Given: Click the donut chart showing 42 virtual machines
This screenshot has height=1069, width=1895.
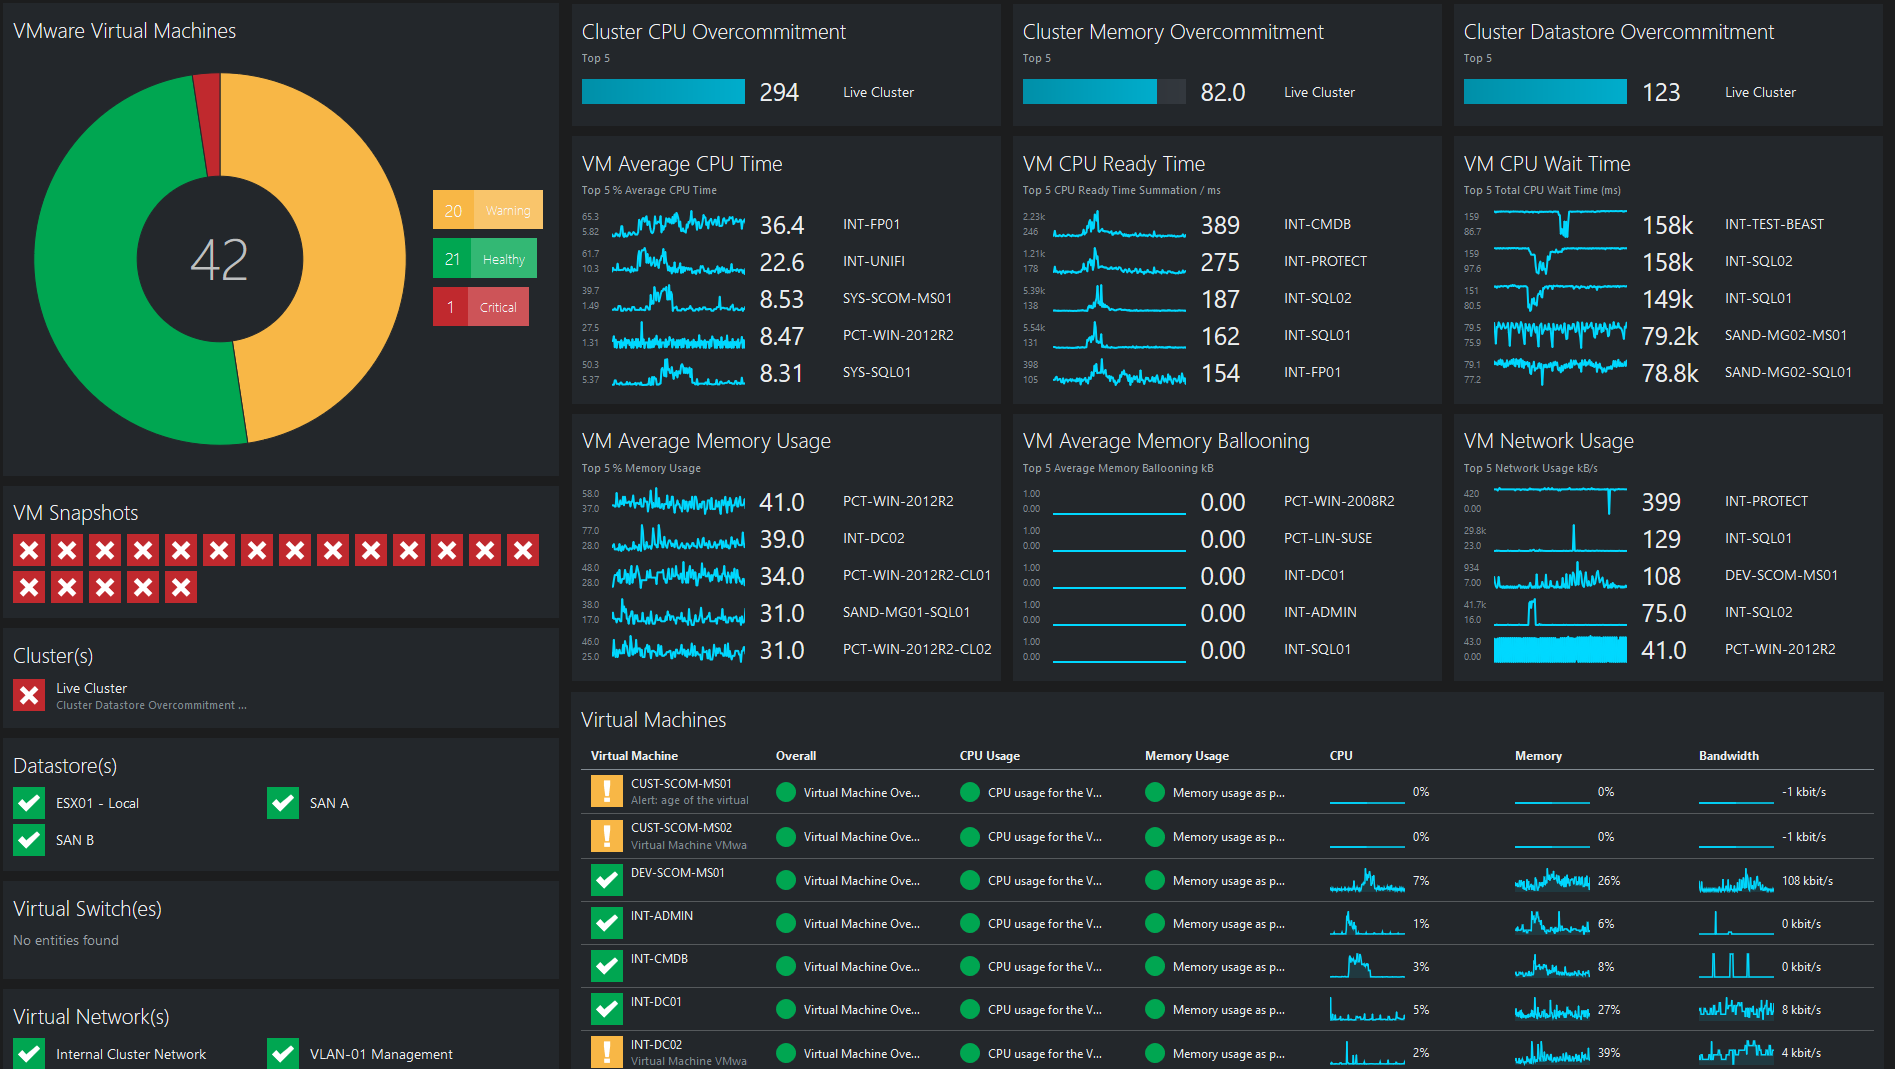Looking at the screenshot, I should point(220,259).
